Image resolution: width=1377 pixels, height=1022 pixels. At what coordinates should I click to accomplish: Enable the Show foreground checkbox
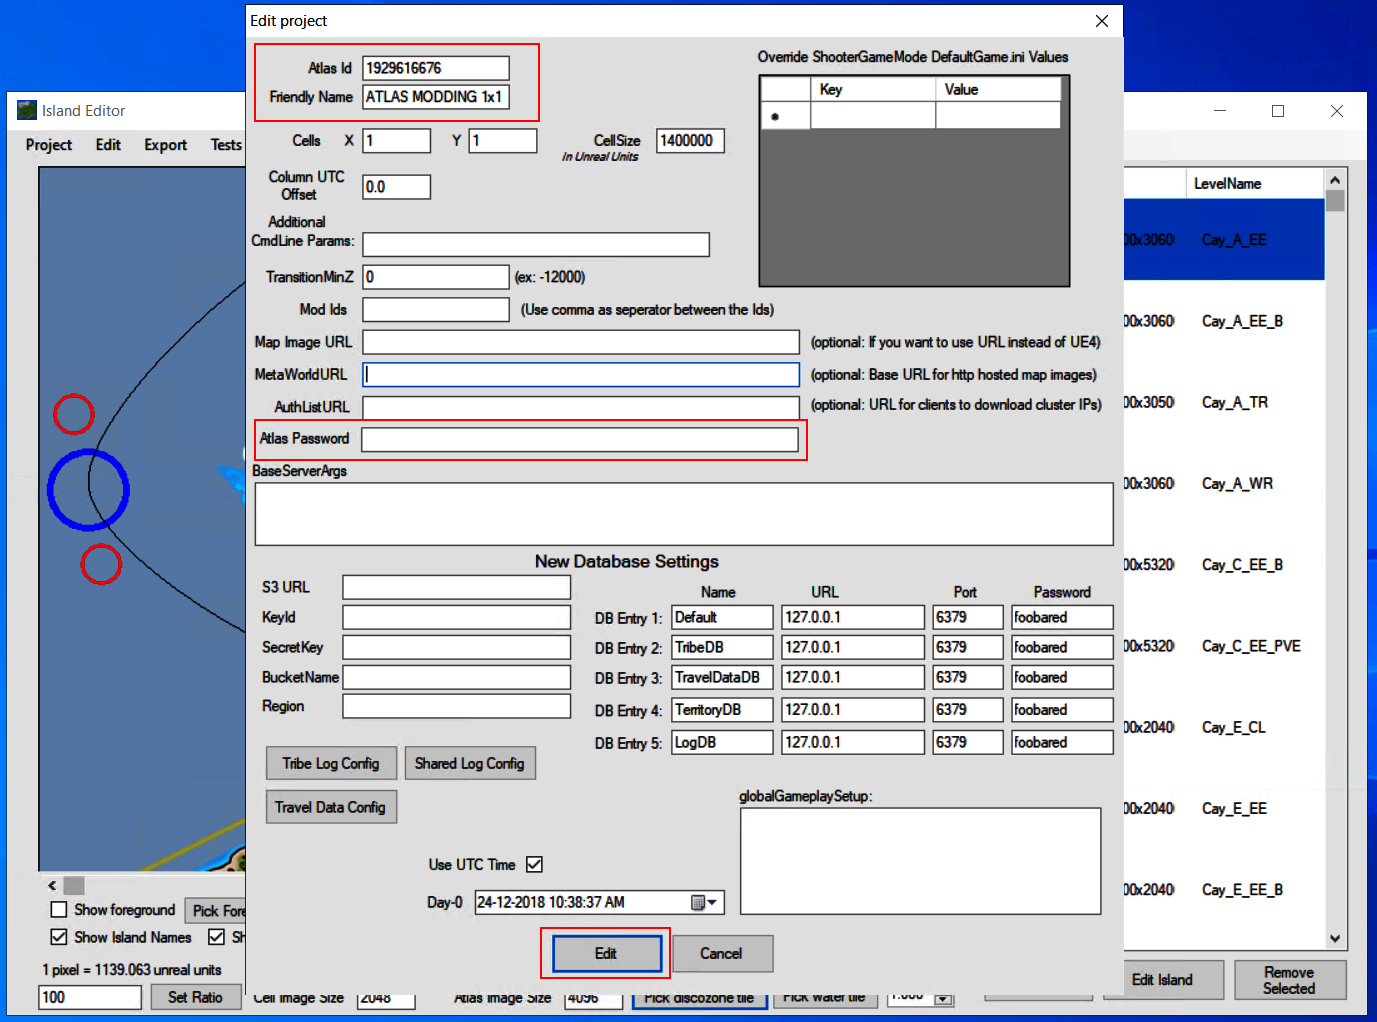pyautogui.click(x=60, y=909)
